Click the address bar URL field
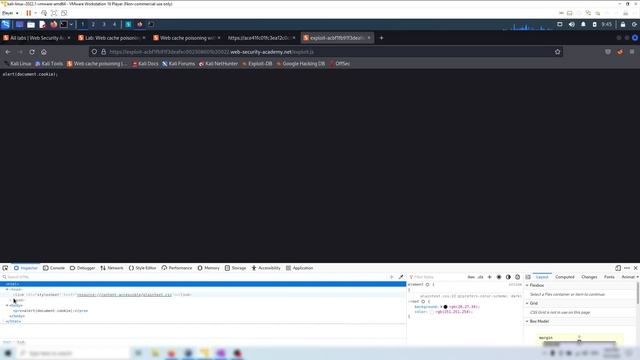The height and width of the screenshot is (360, 640). [326, 52]
